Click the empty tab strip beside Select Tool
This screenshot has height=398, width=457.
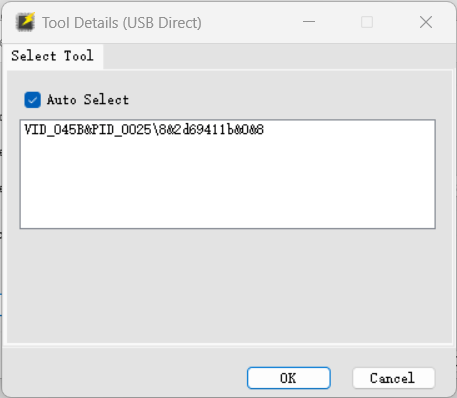click(x=277, y=57)
